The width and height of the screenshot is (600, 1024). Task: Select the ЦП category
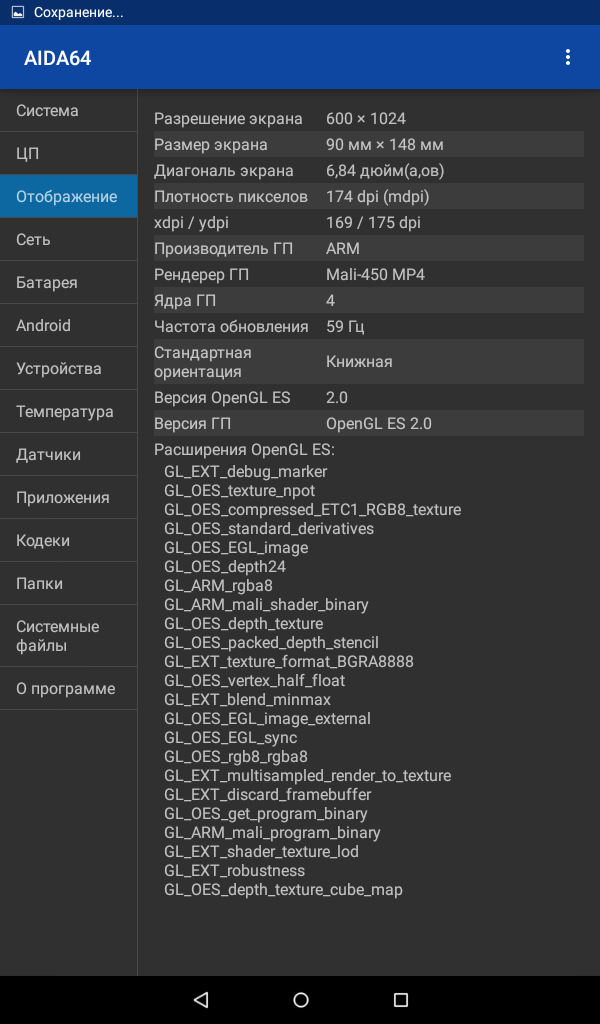69,153
